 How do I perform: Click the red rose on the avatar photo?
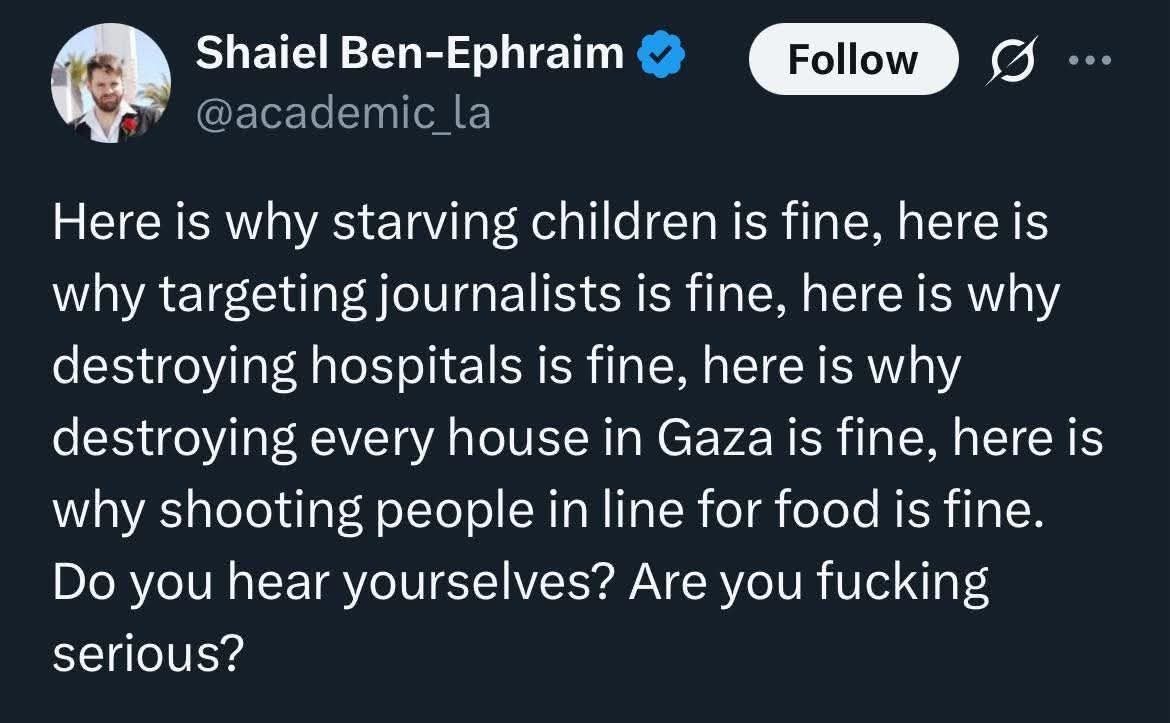tap(130, 124)
